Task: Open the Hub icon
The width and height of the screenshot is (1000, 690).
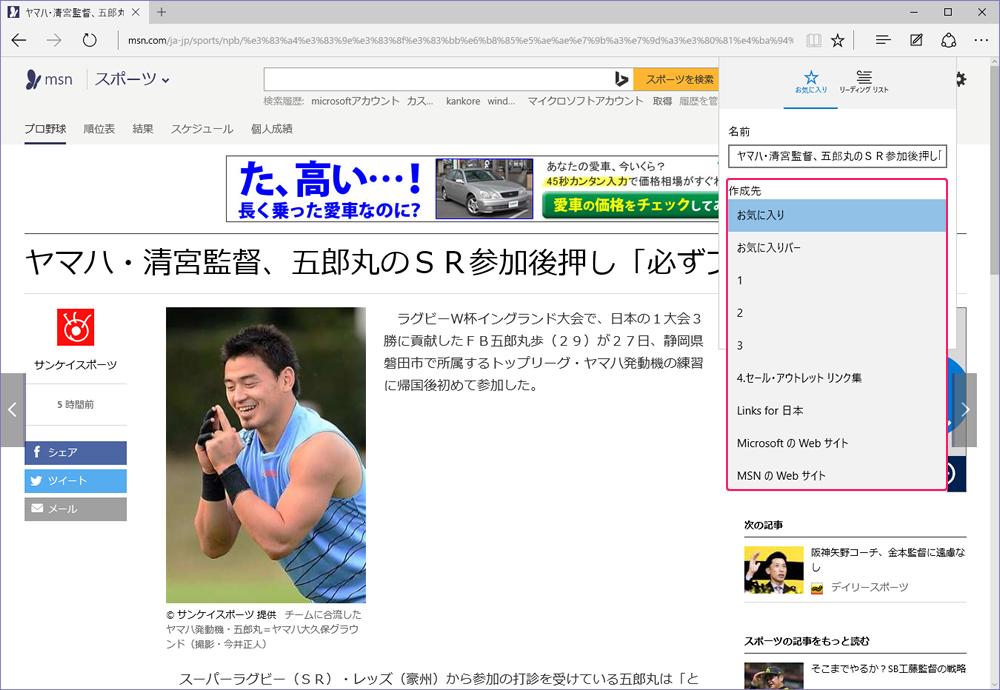Action: (x=883, y=40)
